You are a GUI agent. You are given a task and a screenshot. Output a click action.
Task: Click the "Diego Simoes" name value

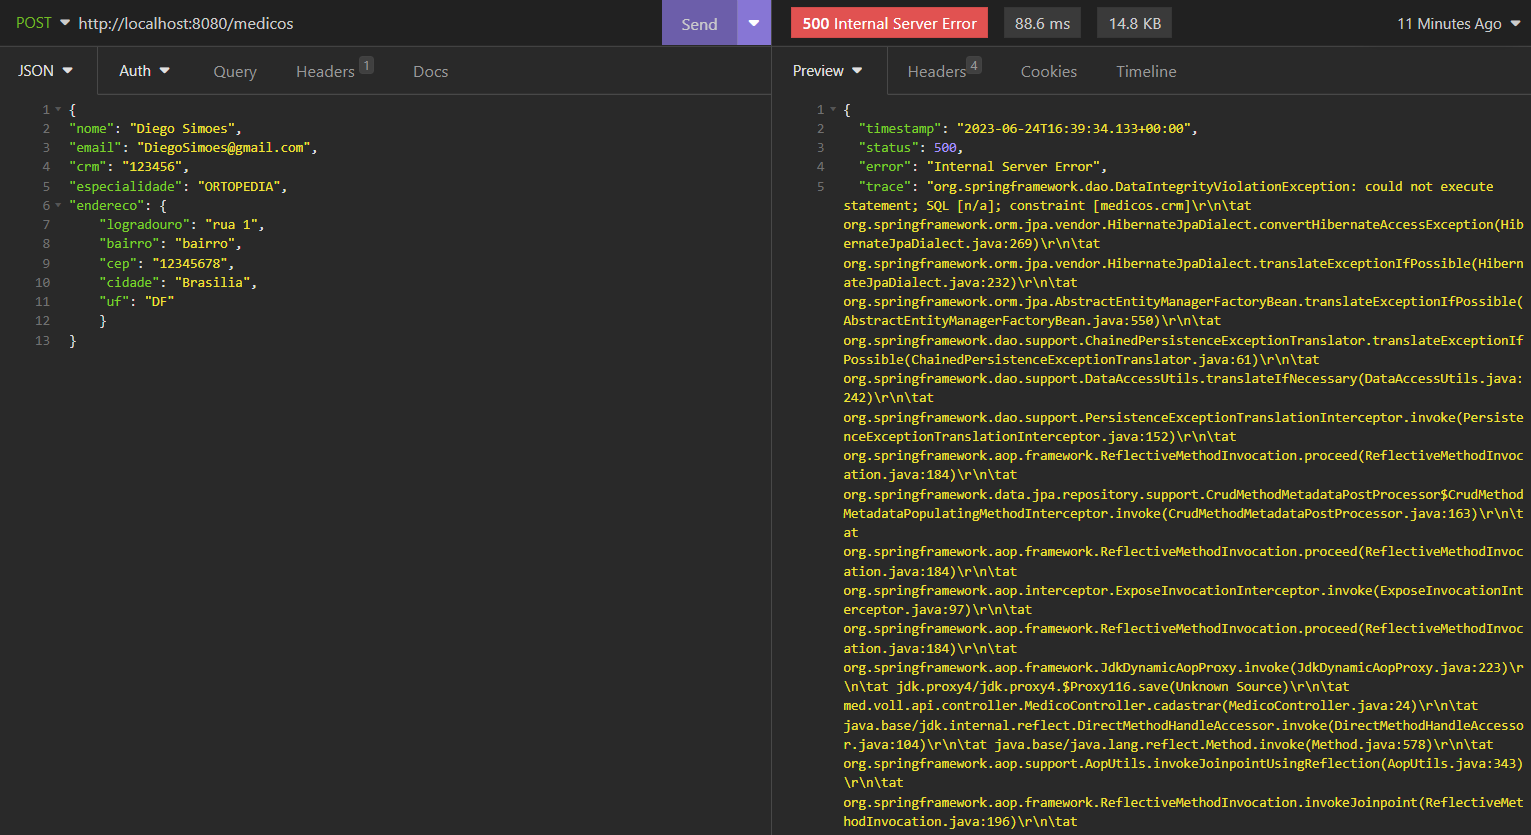point(182,128)
